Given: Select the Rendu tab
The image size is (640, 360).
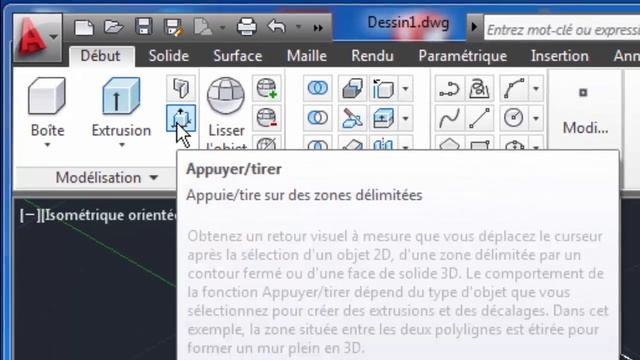Looking at the screenshot, I should point(372,56).
